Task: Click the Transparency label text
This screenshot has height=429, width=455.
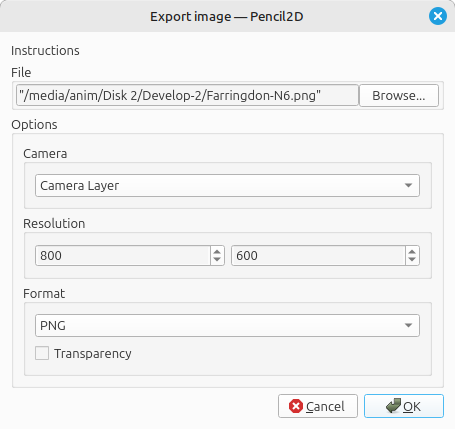Action: coord(93,354)
